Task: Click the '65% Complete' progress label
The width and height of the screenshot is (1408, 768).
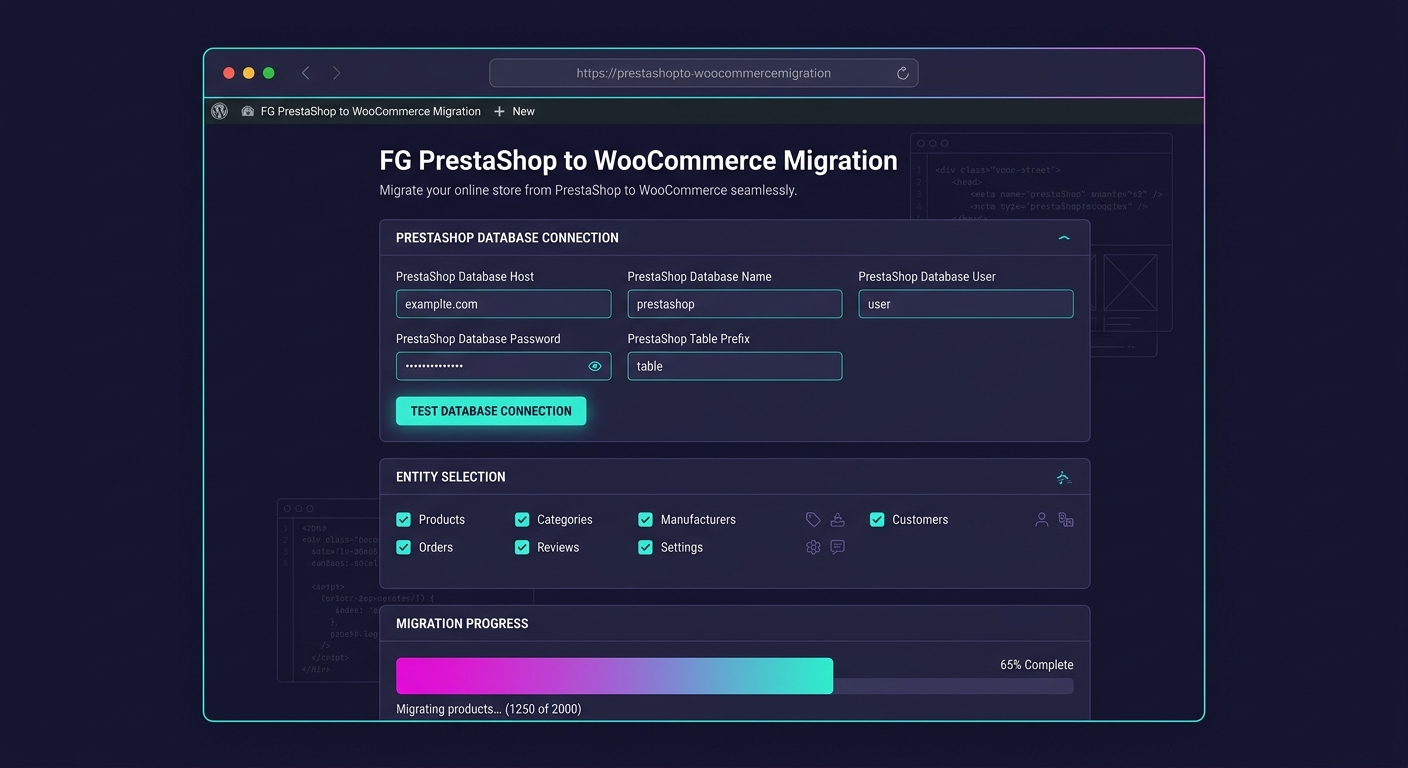Action: [1037, 665]
